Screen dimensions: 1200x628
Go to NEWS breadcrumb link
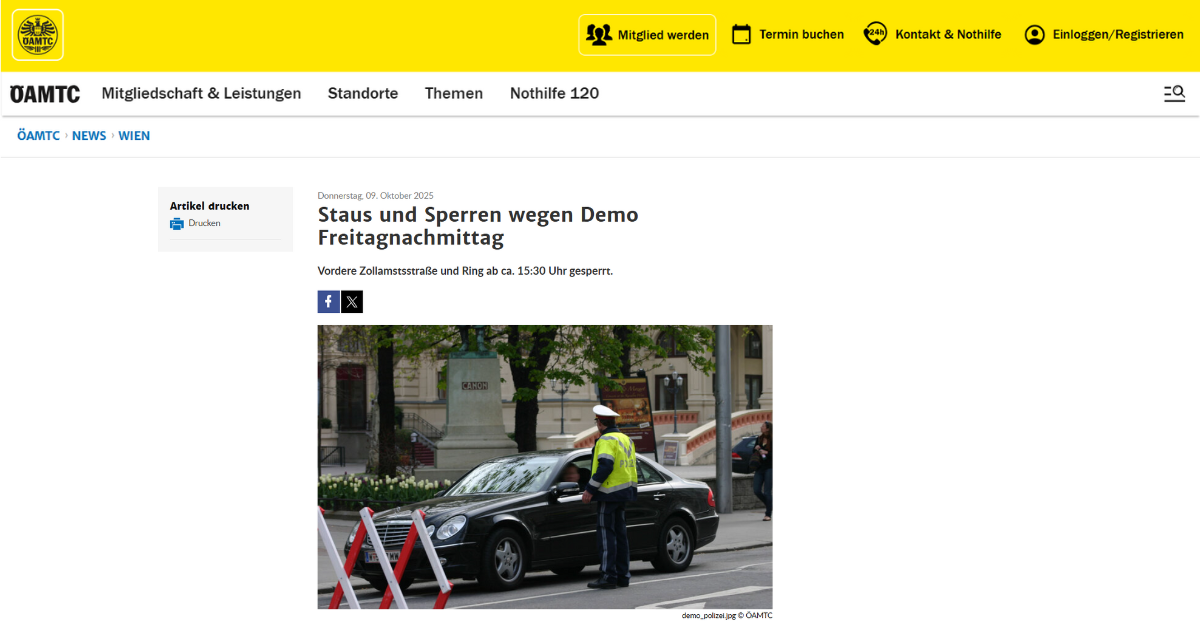pos(89,136)
